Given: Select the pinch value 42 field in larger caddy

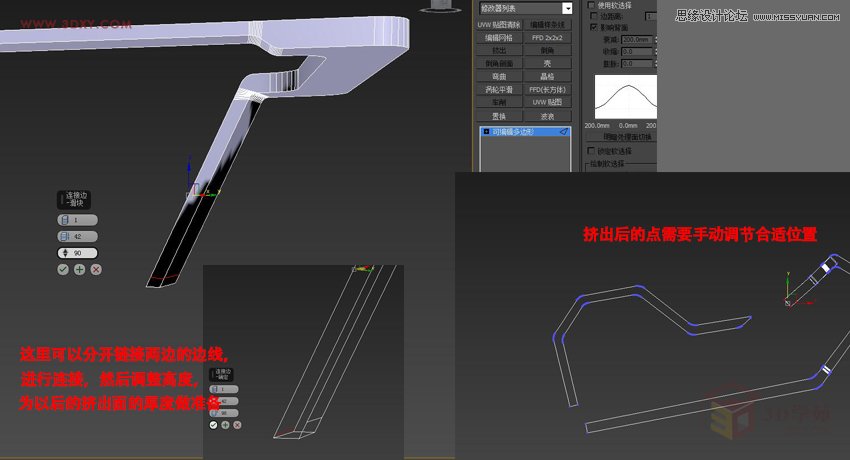Looking at the screenshot, I should click(x=78, y=237).
